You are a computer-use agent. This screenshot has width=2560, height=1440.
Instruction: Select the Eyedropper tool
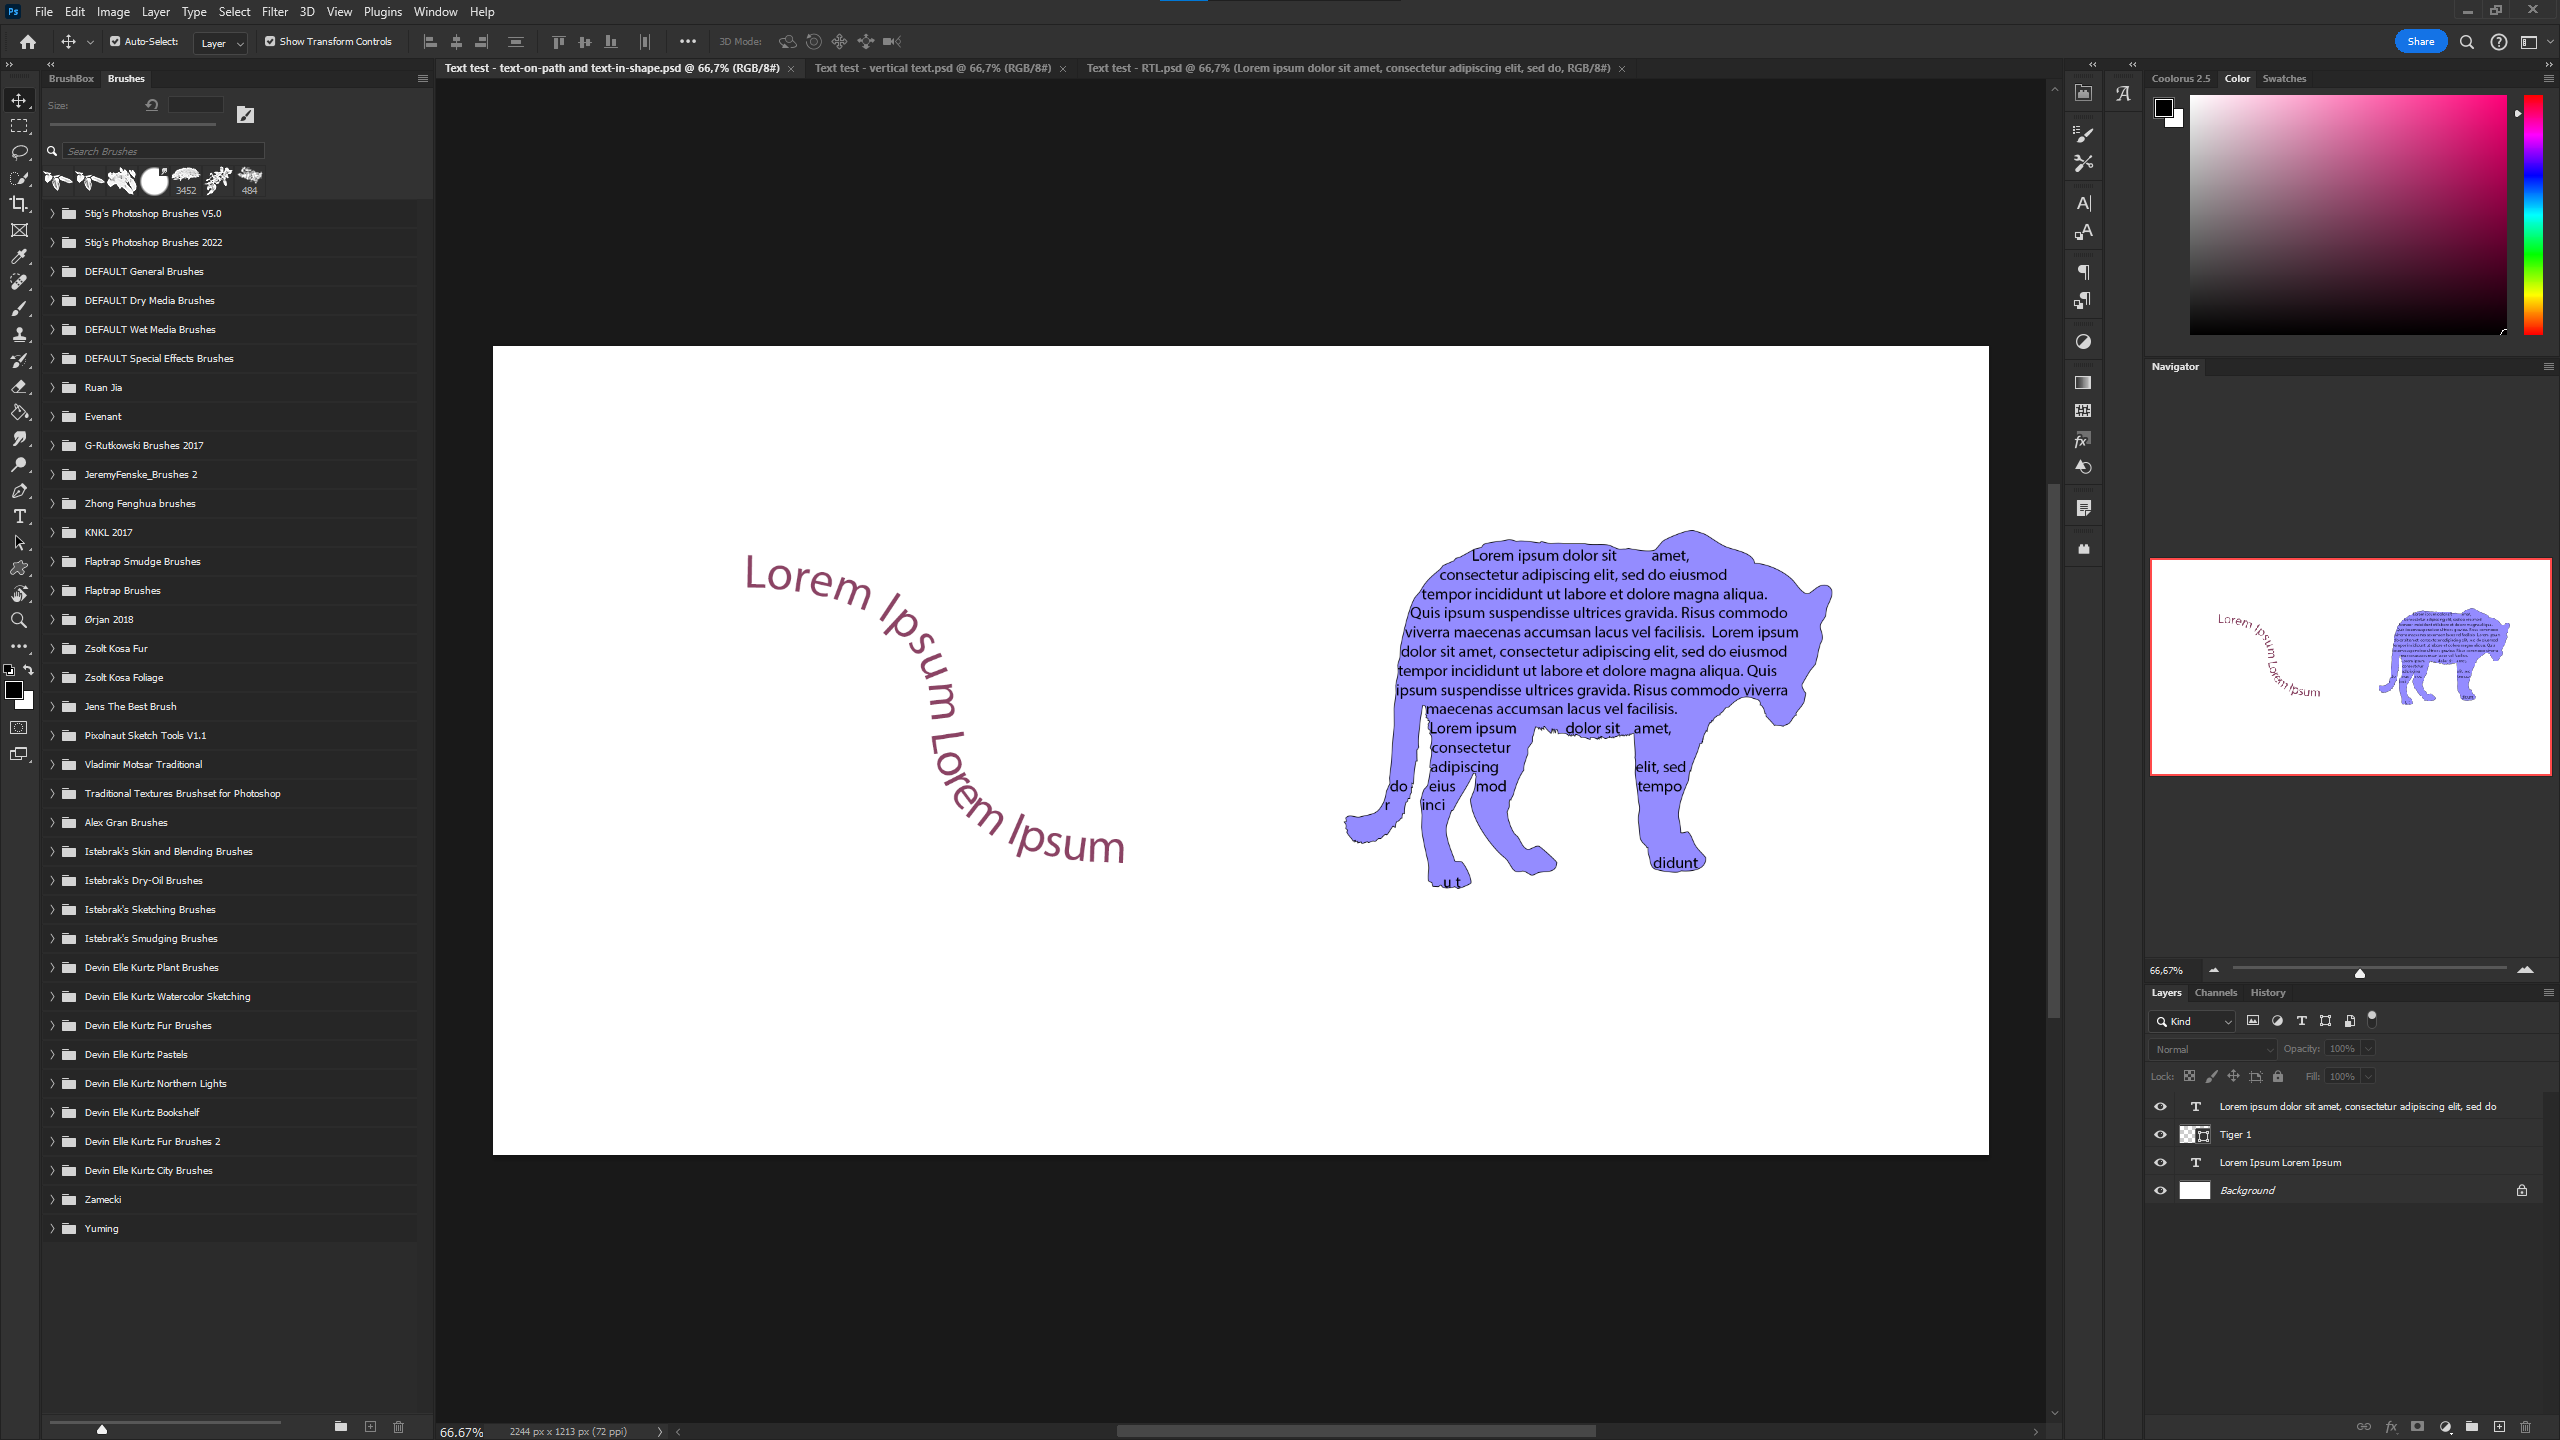(19, 256)
